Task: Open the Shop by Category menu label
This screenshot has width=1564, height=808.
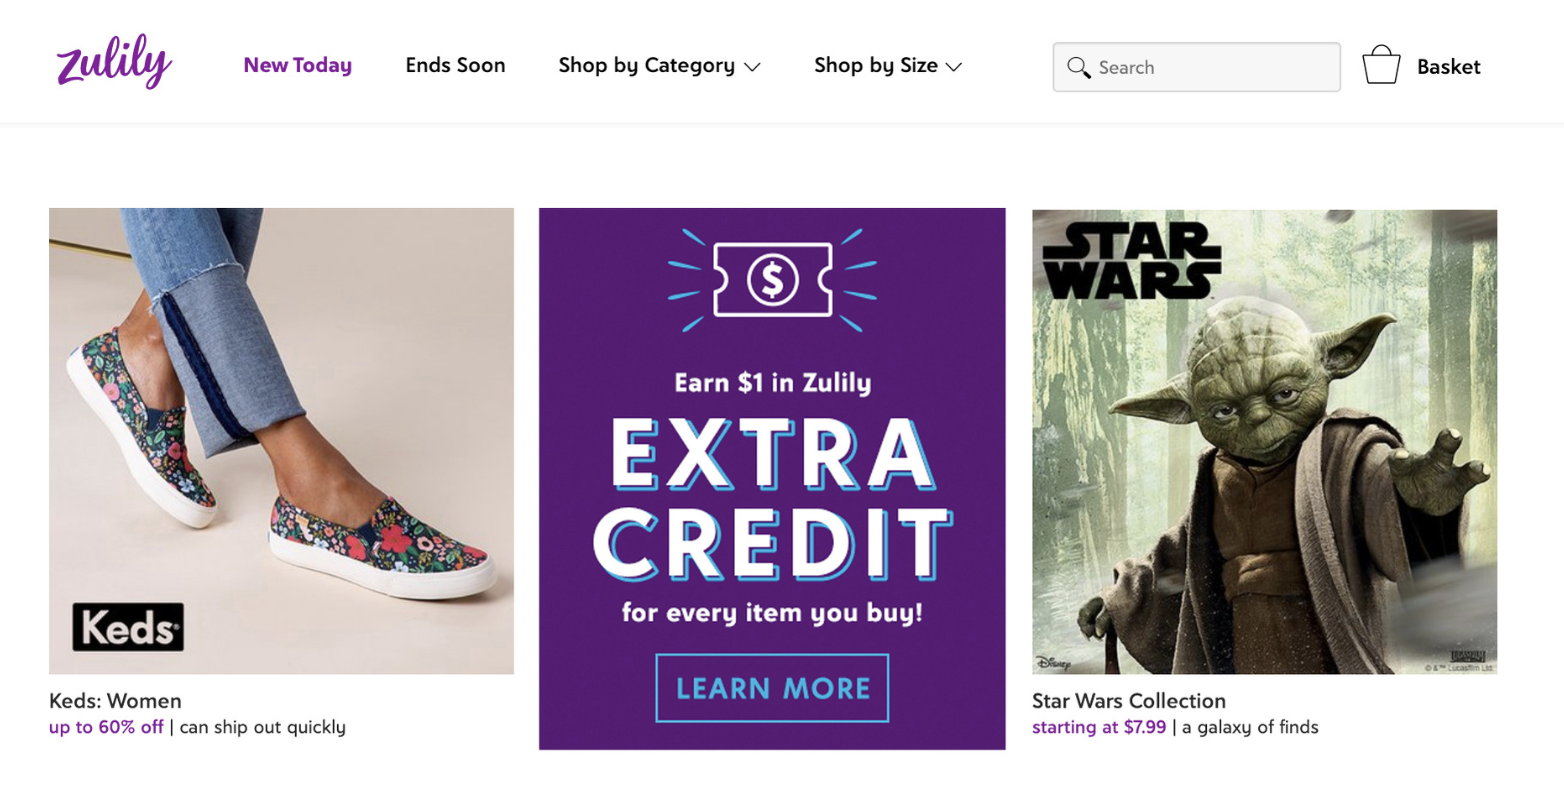Action: pos(646,65)
